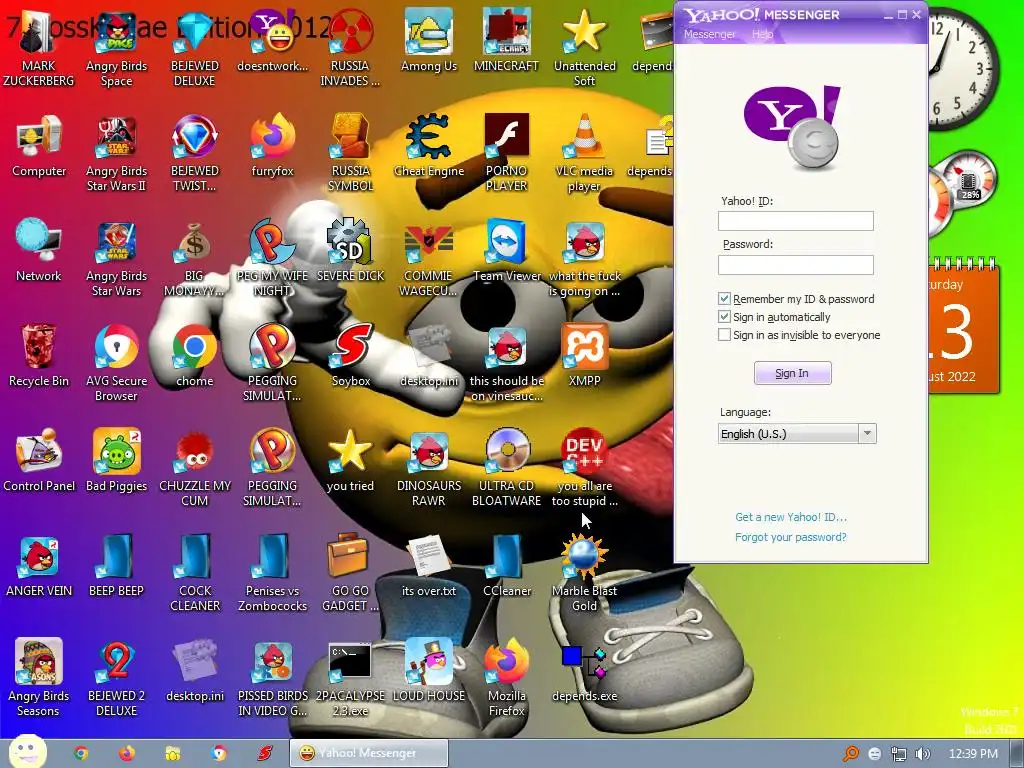Open the orange calendar gadget
Screen dimensions: 1024x768
click(963, 327)
